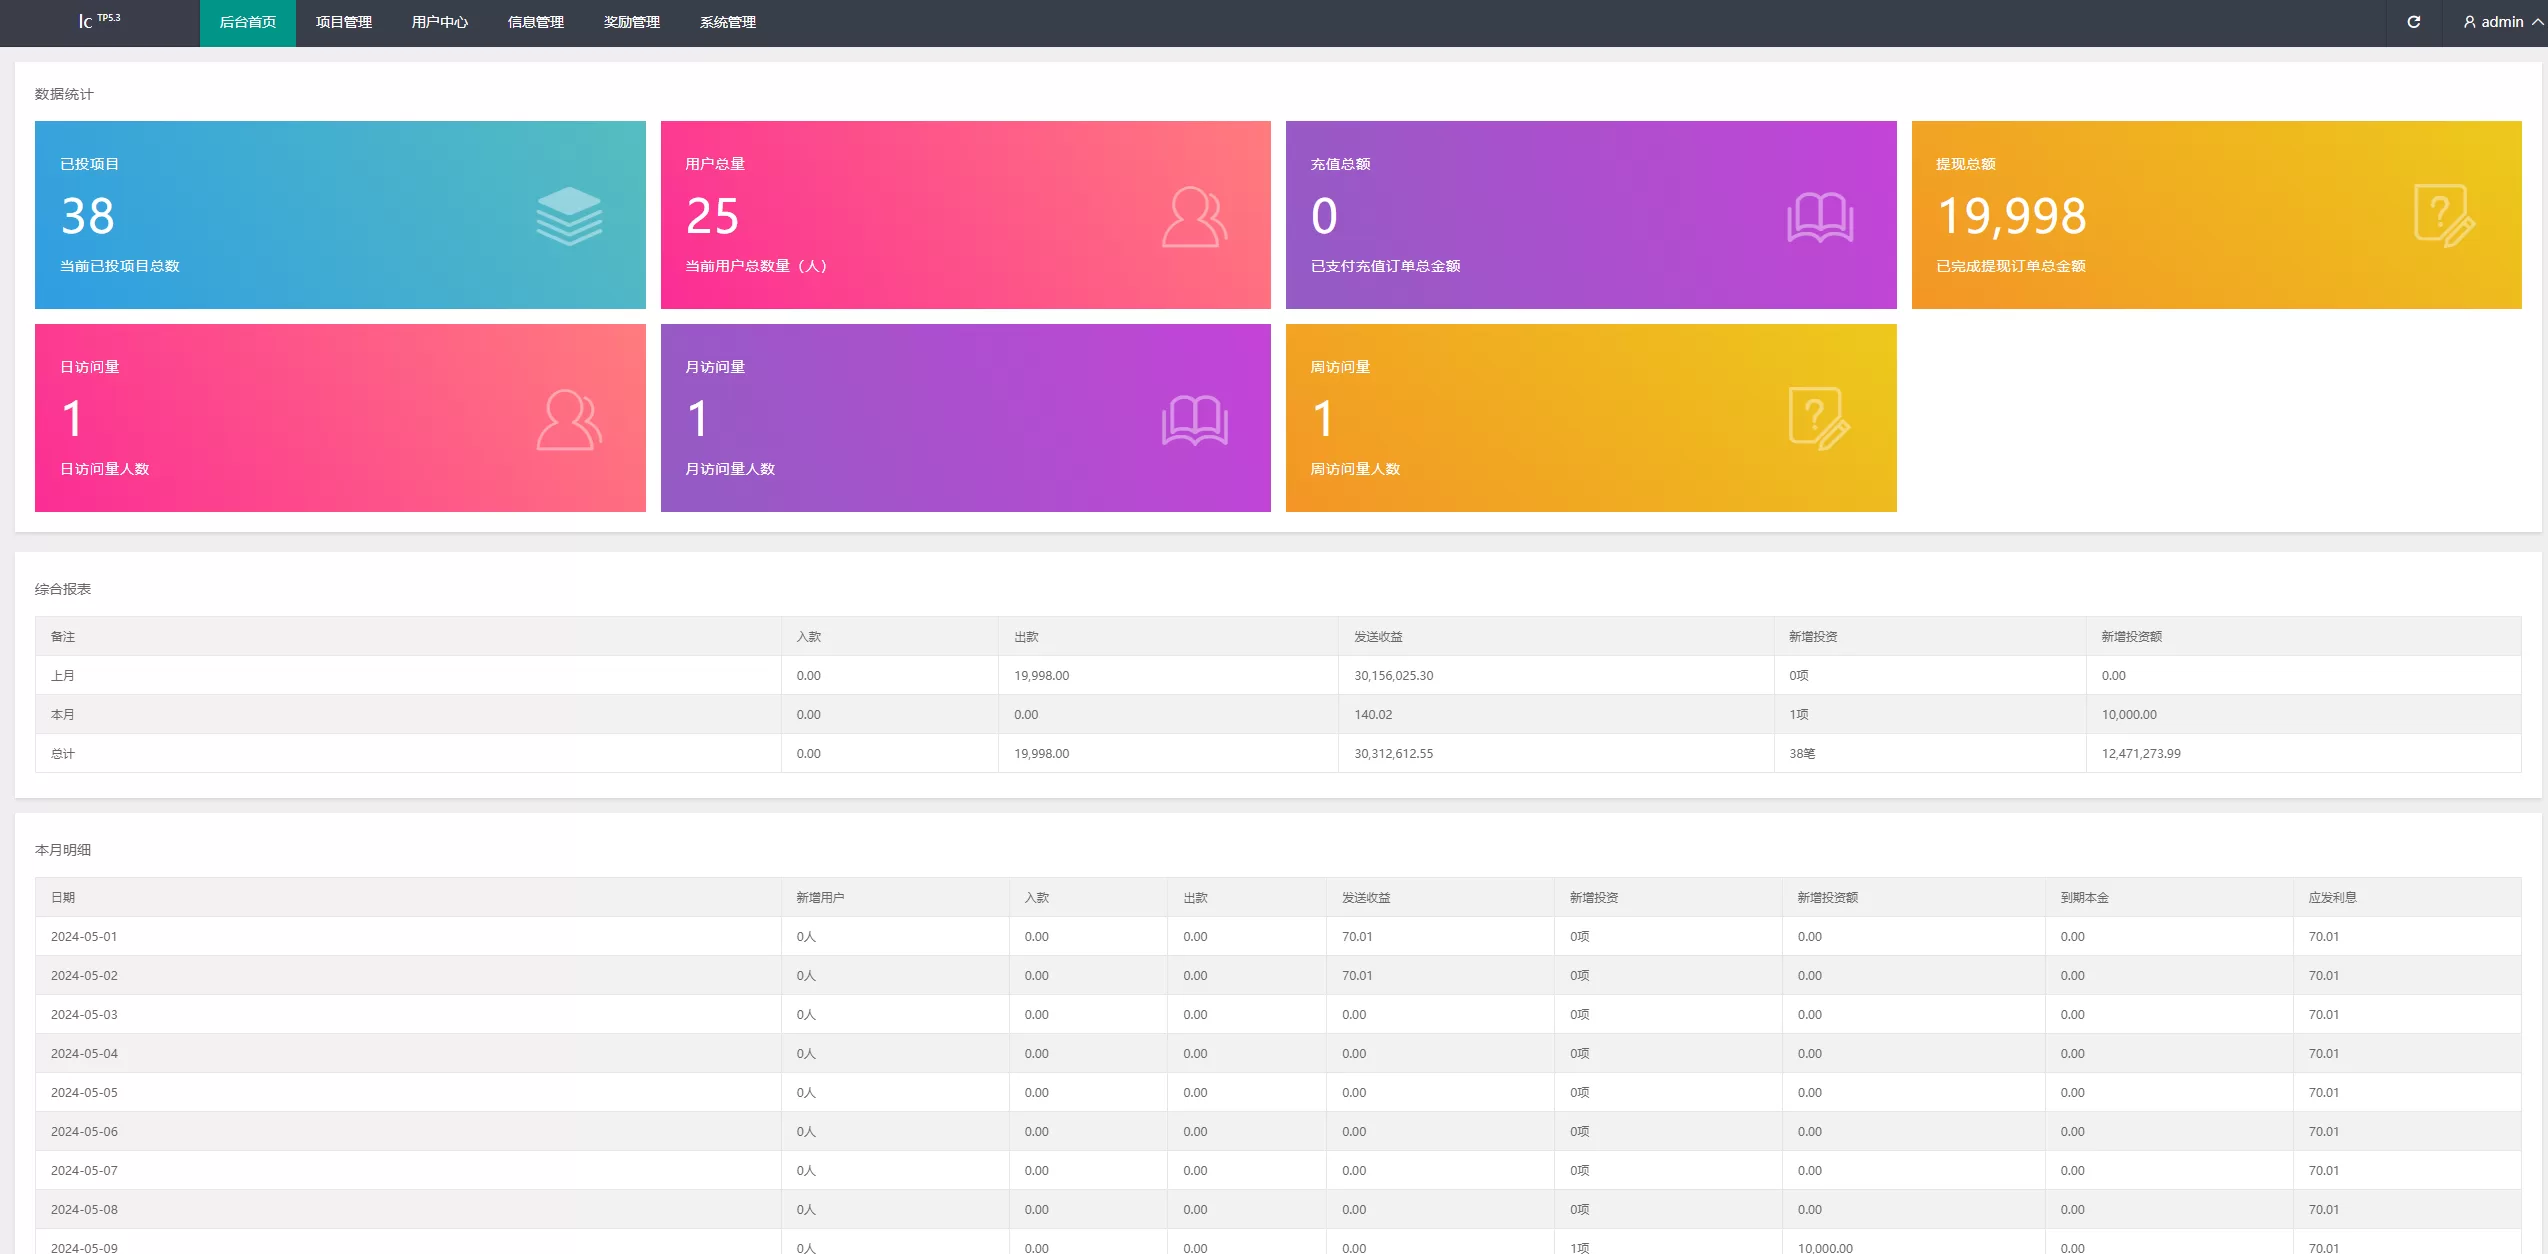Click the book icon on 月访问量 card

[x=1194, y=420]
